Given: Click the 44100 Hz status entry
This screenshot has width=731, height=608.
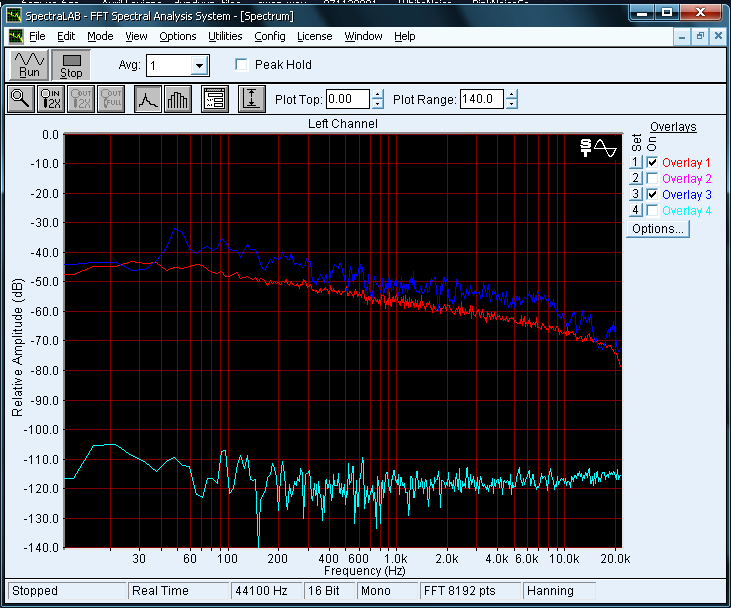Looking at the screenshot, I should (x=266, y=591).
